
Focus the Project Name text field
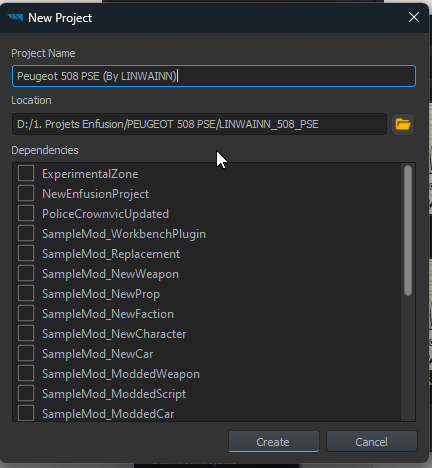(214, 76)
